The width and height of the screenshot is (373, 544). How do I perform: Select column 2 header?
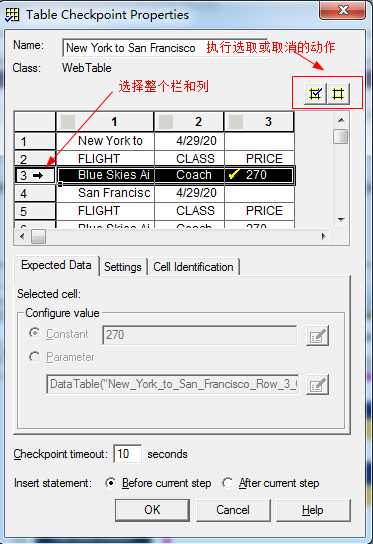tap(189, 122)
